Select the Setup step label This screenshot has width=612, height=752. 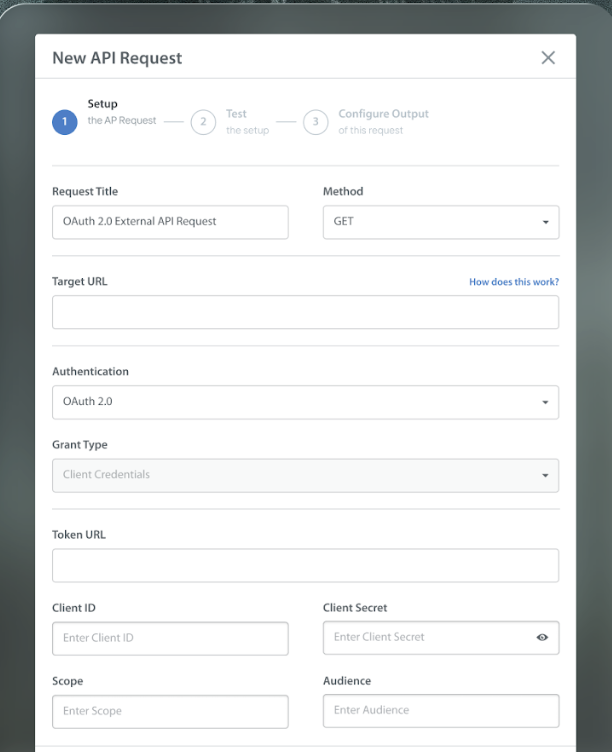(x=103, y=104)
